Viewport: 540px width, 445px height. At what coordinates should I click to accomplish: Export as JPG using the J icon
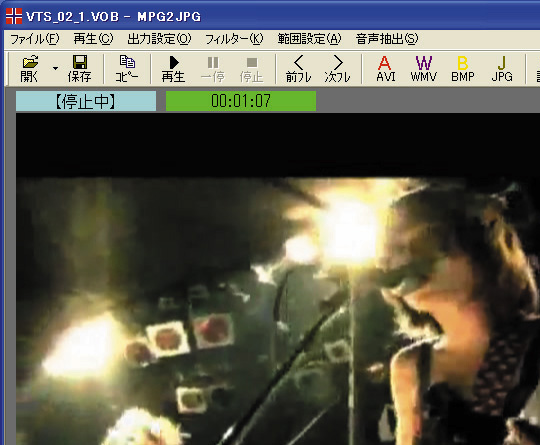click(502, 69)
